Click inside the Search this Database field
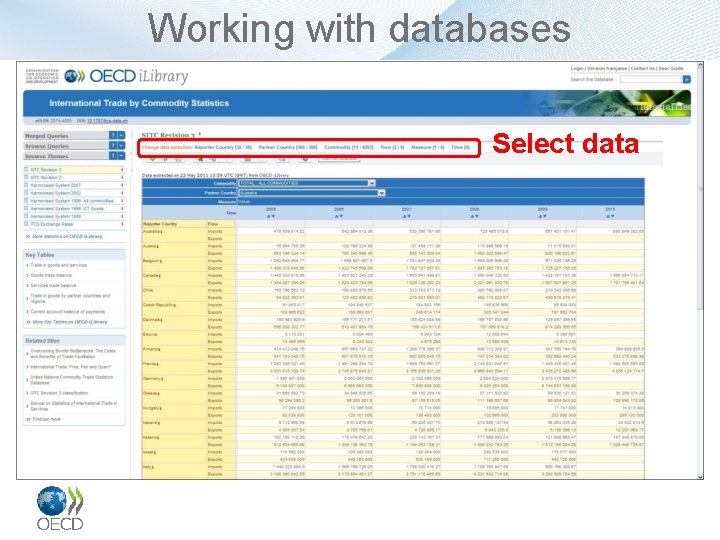 (652, 79)
